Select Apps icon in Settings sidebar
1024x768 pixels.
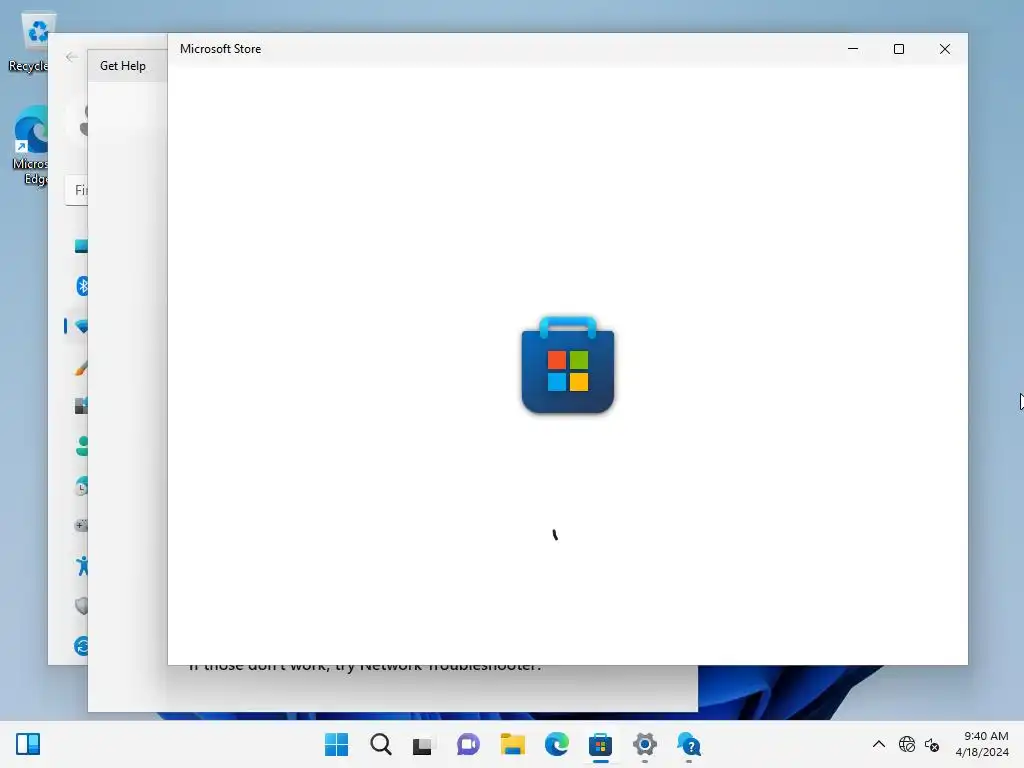(81, 406)
